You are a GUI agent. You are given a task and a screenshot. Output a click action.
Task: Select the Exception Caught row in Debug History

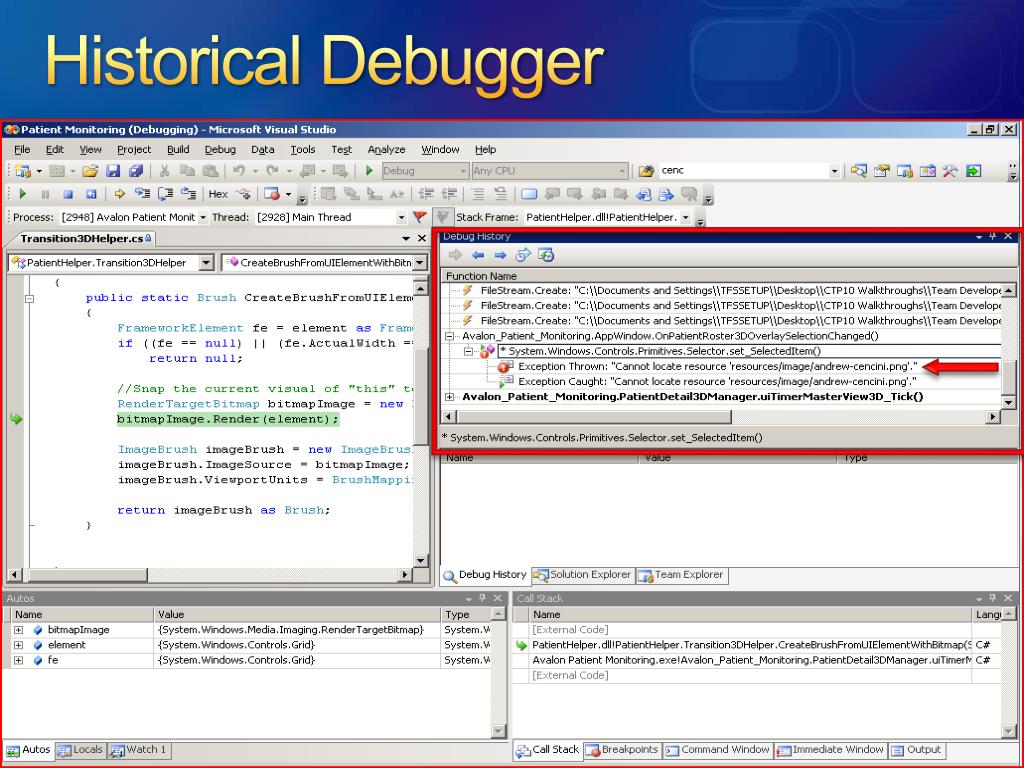tap(717, 381)
